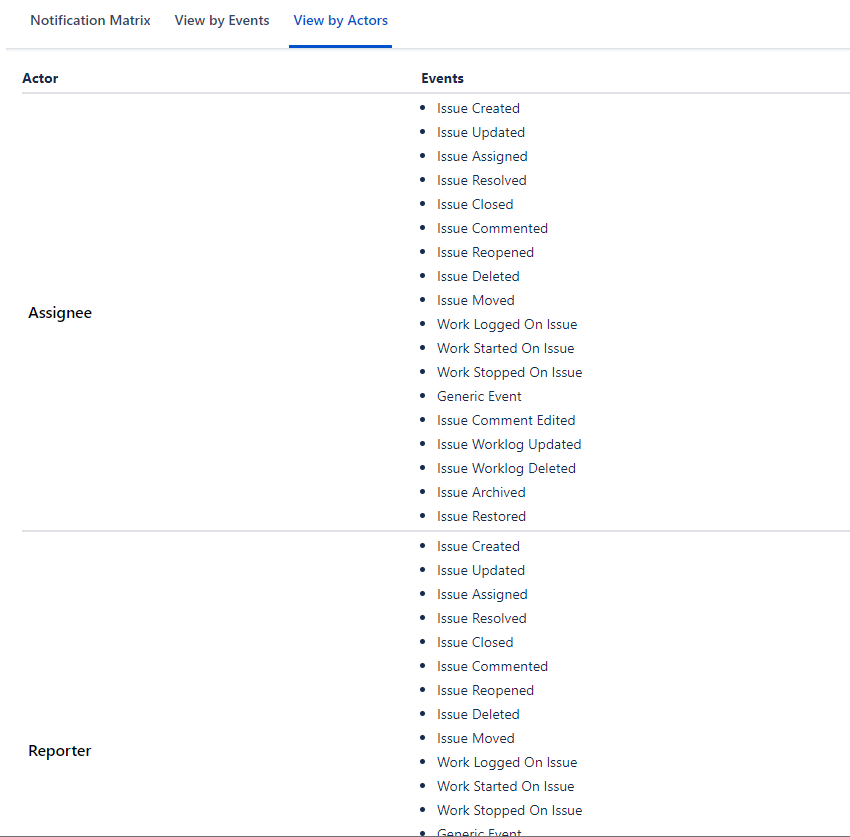Click Issue Comment Edited under Assignee
The height and width of the screenshot is (837, 850).
pos(506,421)
